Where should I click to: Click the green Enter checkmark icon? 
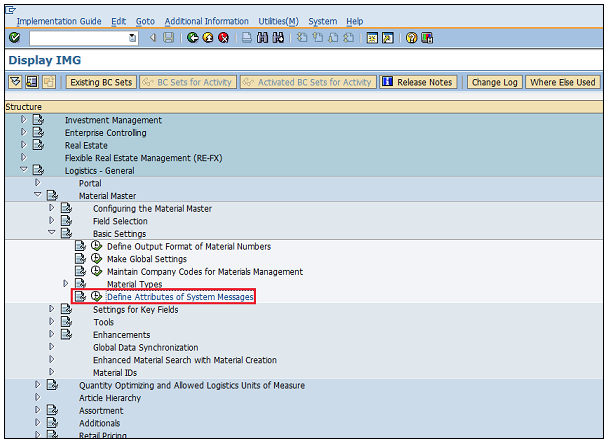click(x=14, y=38)
